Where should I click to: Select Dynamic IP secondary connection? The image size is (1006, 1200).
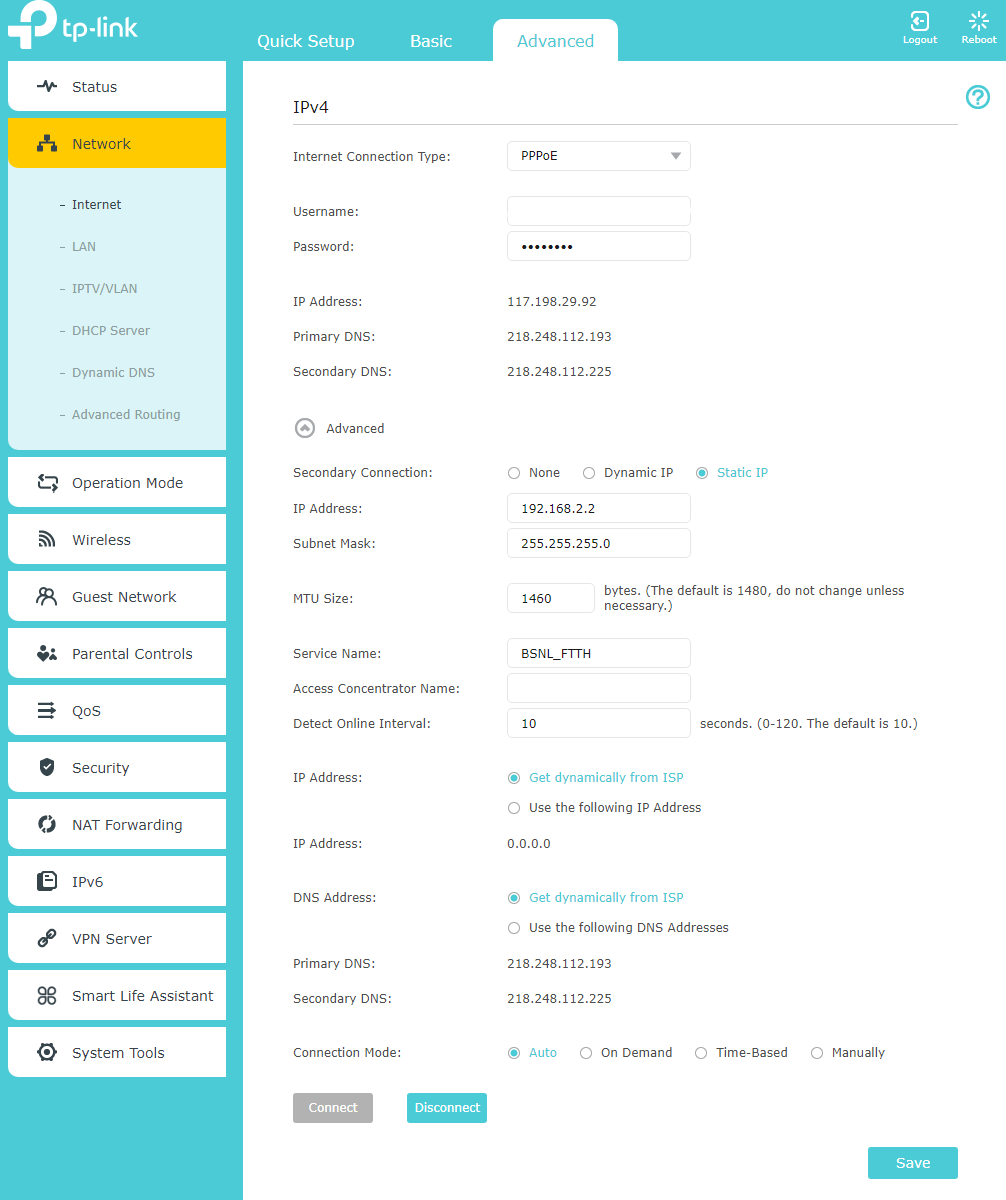589,473
